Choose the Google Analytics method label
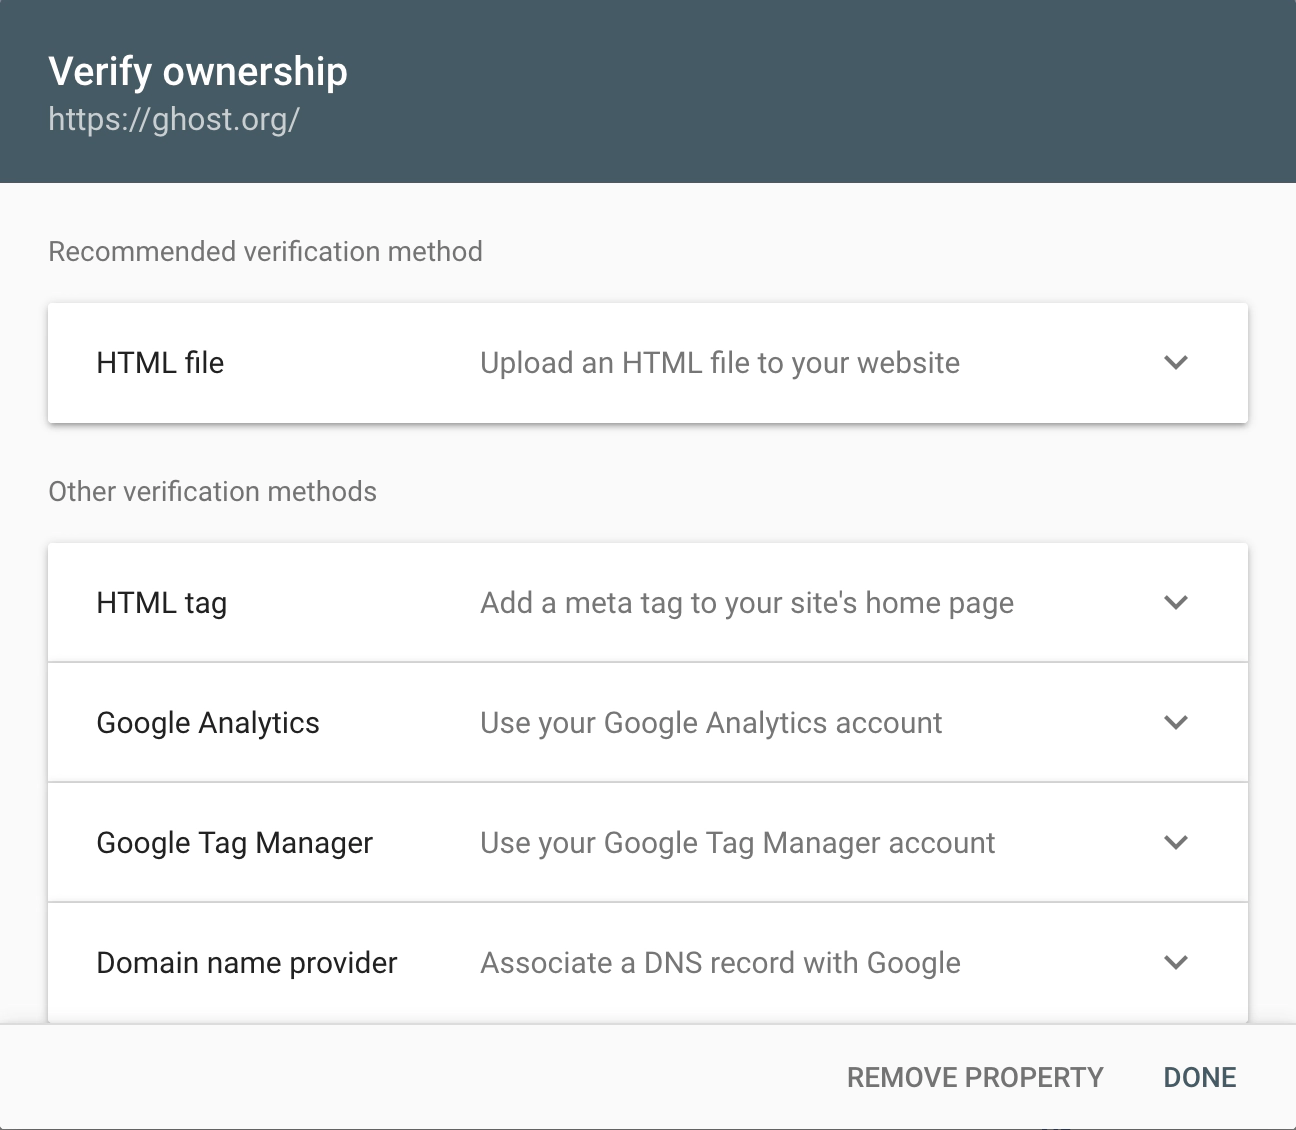This screenshot has height=1130, width=1296. point(208,723)
